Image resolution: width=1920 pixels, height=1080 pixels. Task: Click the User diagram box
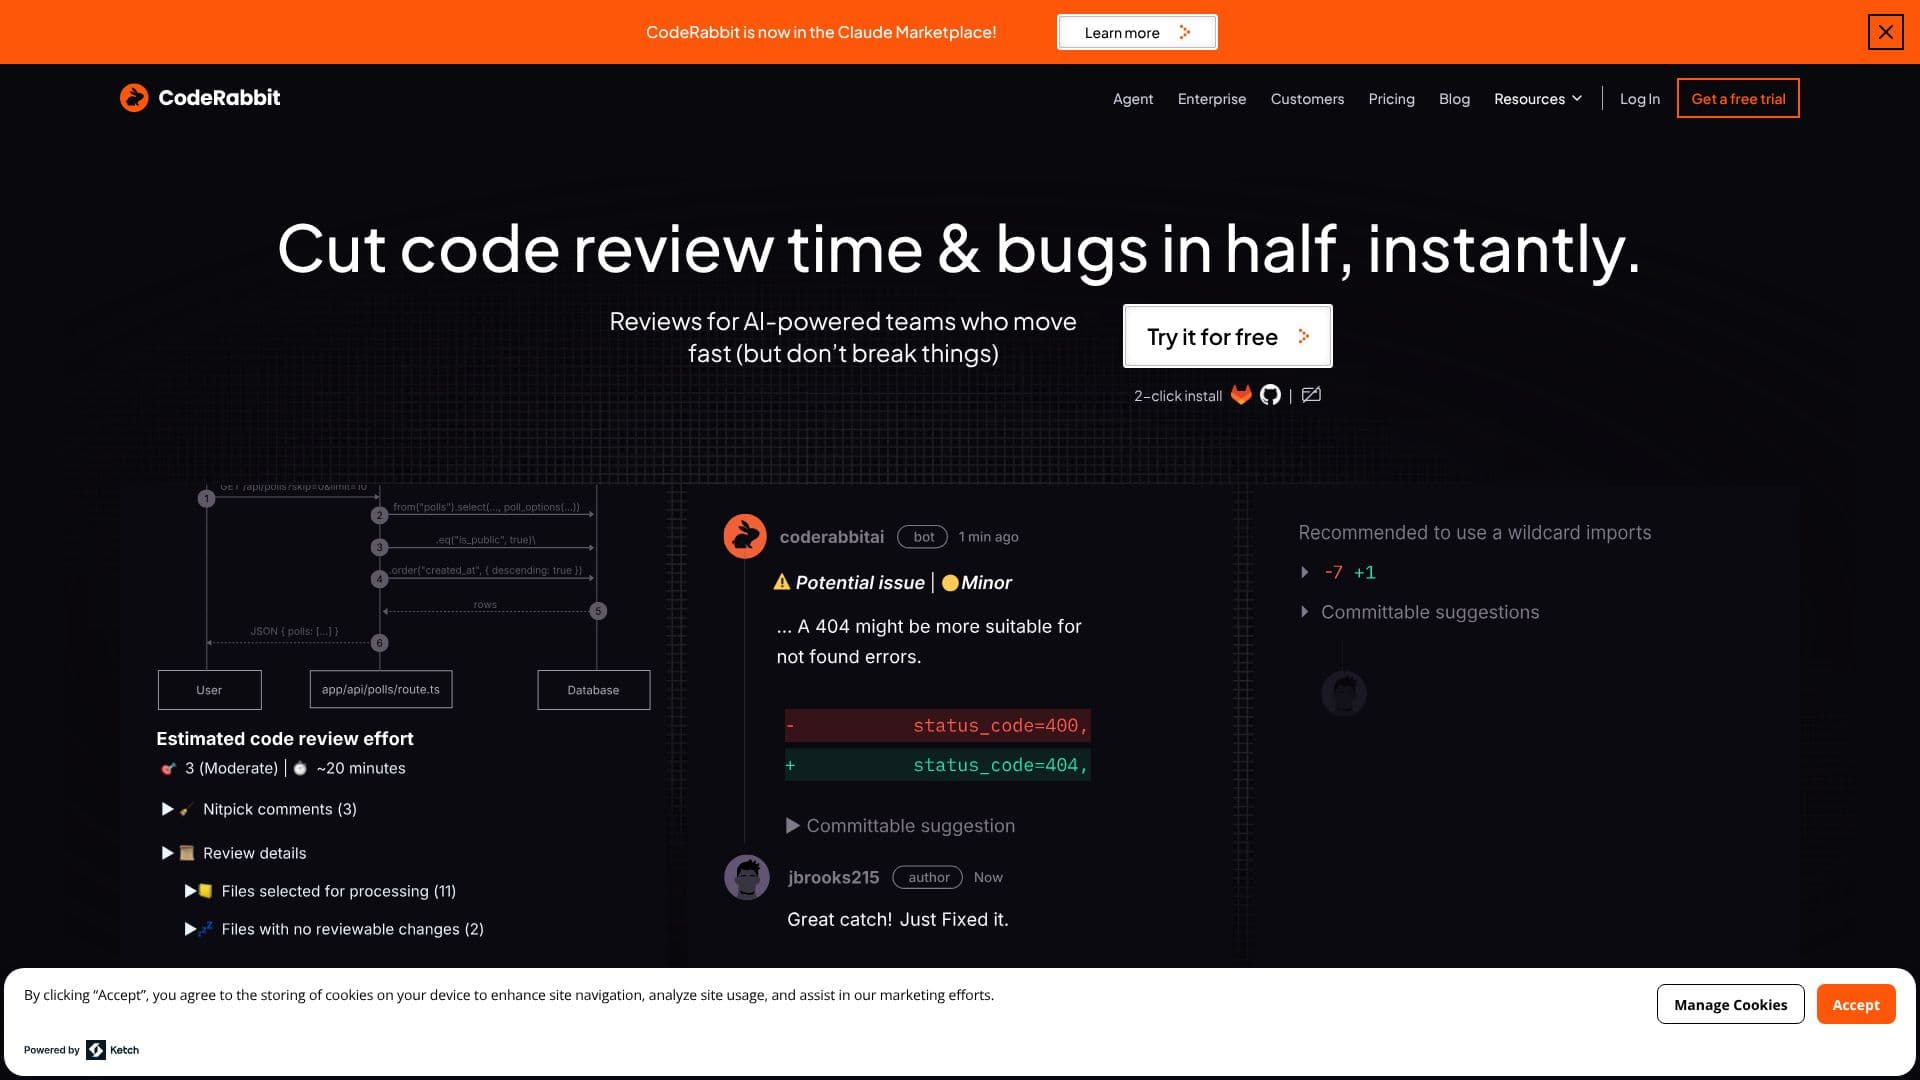click(x=210, y=690)
